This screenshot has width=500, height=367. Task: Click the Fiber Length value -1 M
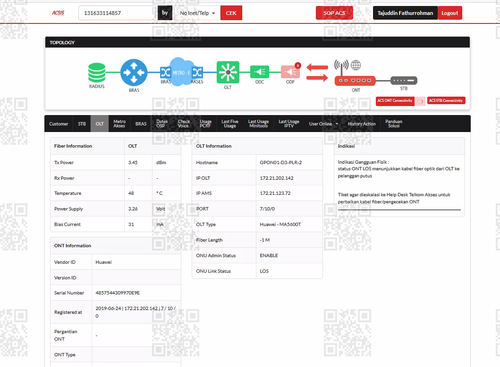tap(265, 240)
